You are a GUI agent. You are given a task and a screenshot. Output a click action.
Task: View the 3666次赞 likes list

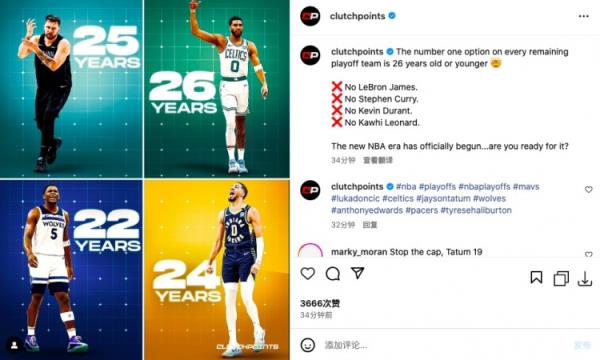(320, 303)
